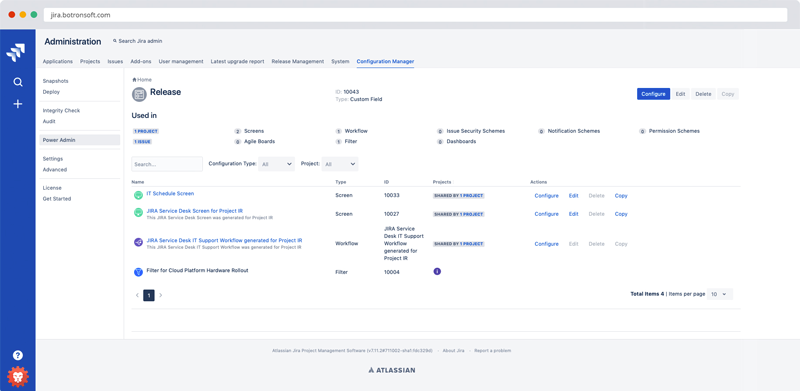Click the purple workflow icon in list

[x=138, y=242]
